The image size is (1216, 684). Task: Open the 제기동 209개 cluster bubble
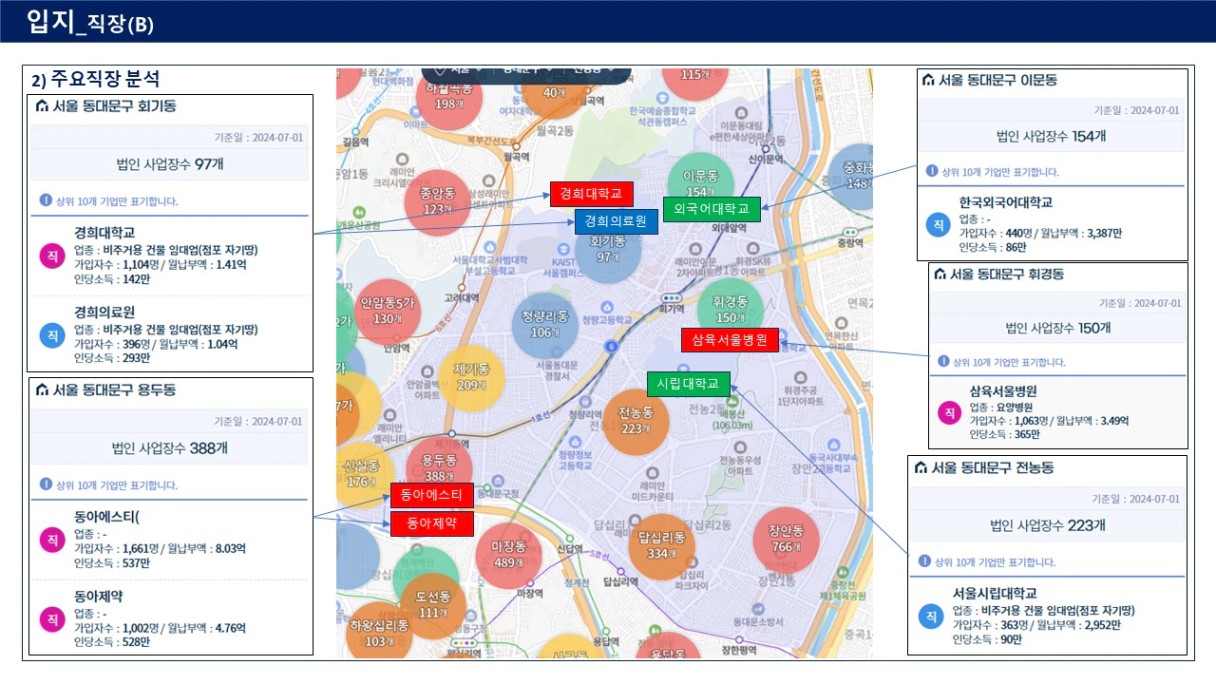(471, 376)
